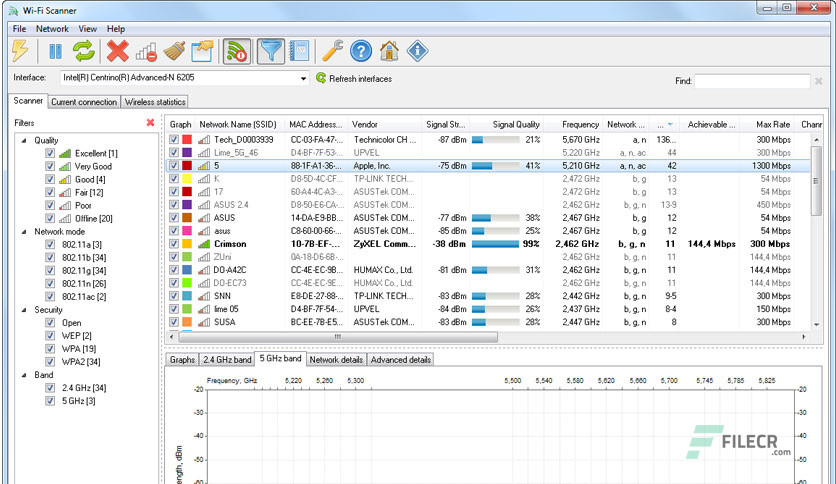The height and width of the screenshot is (484, 836).
Task: Click in the Find search field
Action: coord(752,81)
